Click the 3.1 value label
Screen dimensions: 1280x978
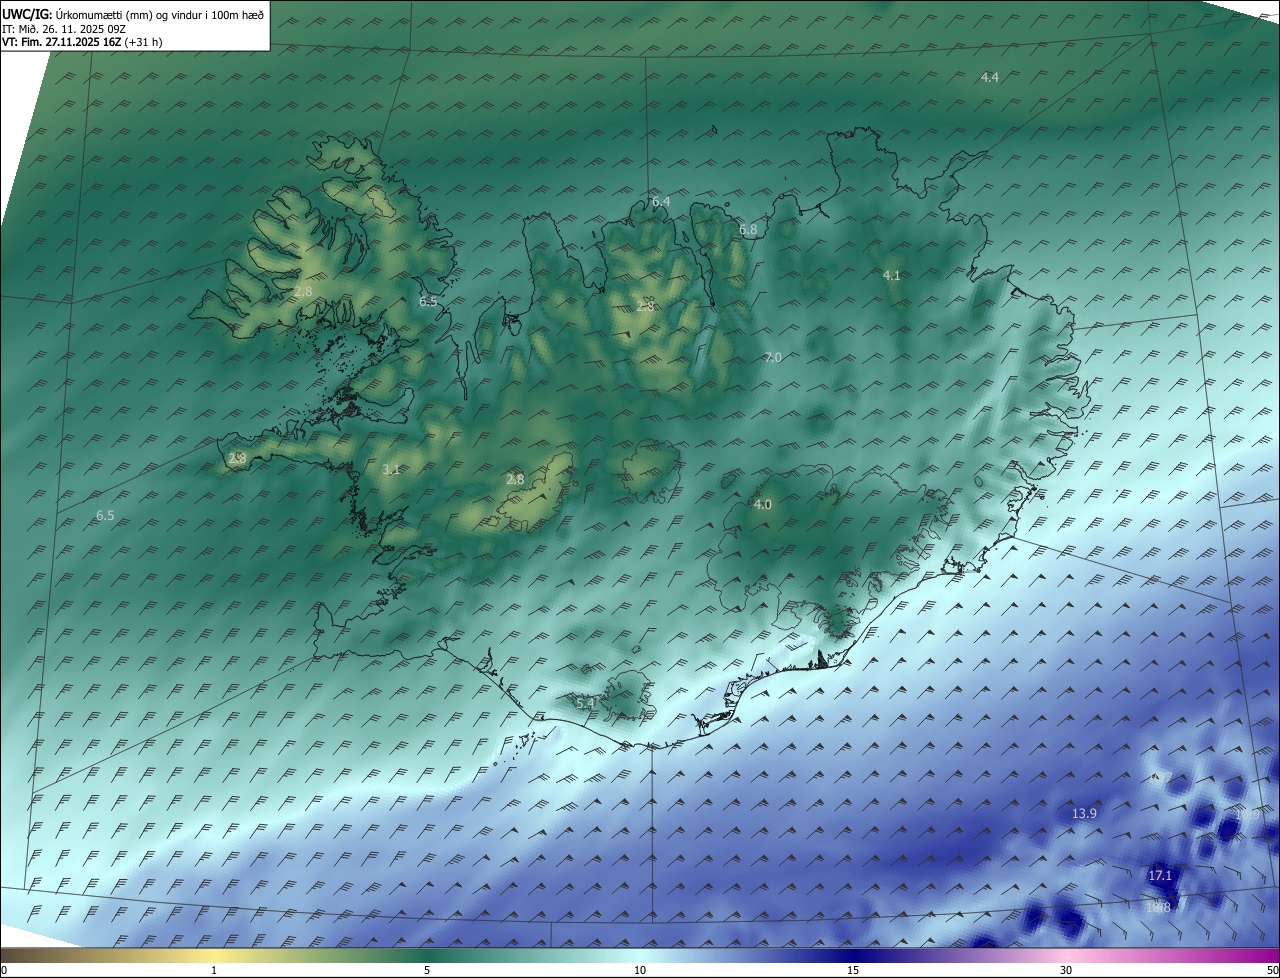391,469
